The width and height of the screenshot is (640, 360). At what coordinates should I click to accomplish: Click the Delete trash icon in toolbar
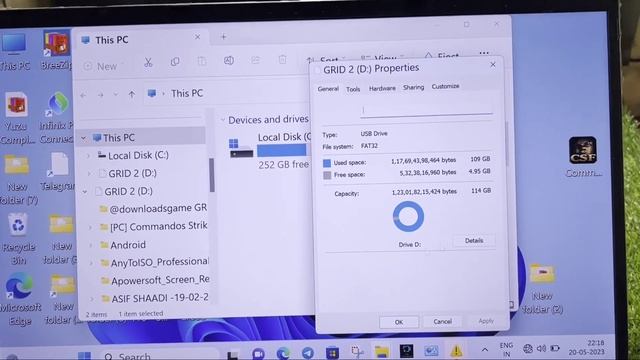pyautogui.click(x=282, y=60)
